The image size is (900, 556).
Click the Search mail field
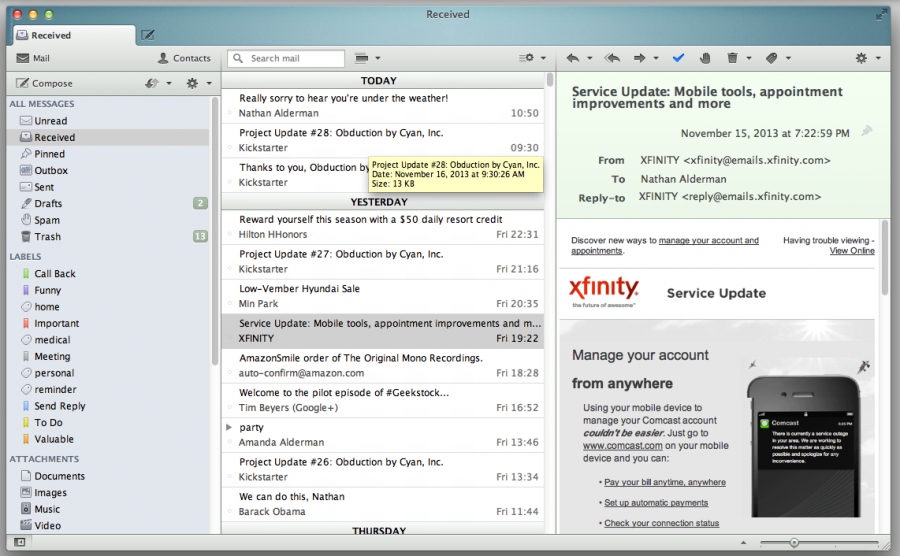(286, 58)
